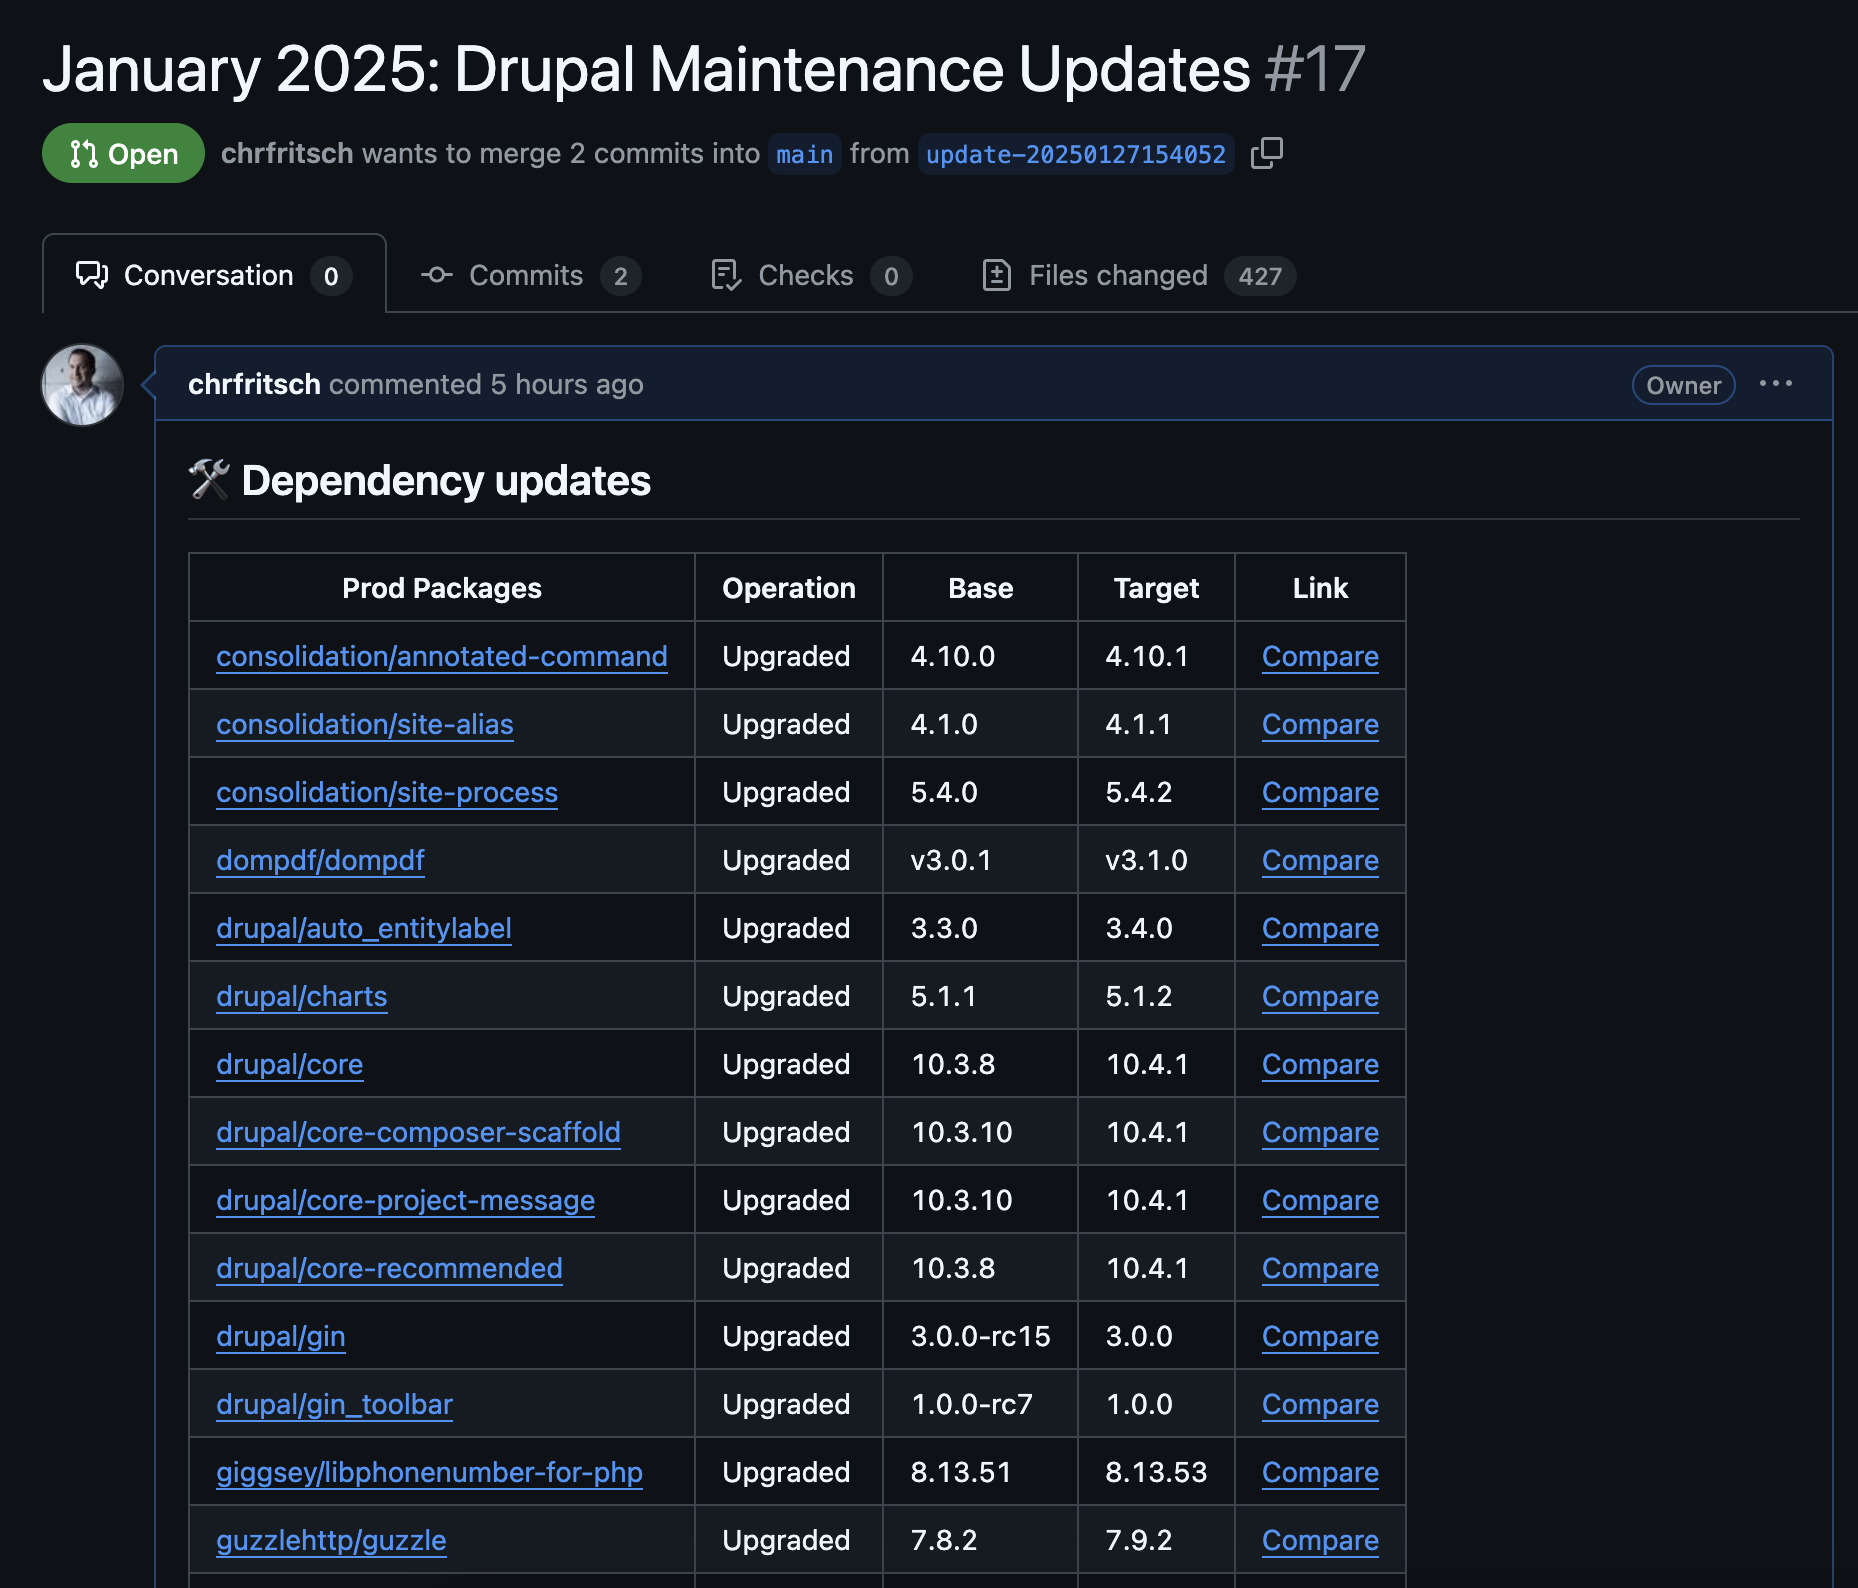
Task: Open the Conversation tab
Action: tap(214, 275)
